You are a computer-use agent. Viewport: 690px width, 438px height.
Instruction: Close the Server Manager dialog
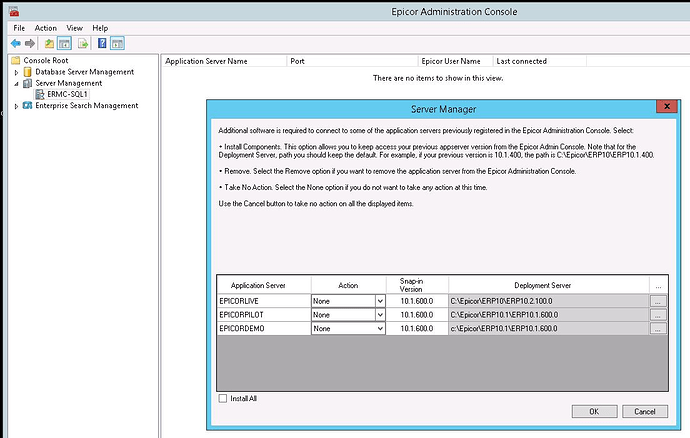pos(667,106)
